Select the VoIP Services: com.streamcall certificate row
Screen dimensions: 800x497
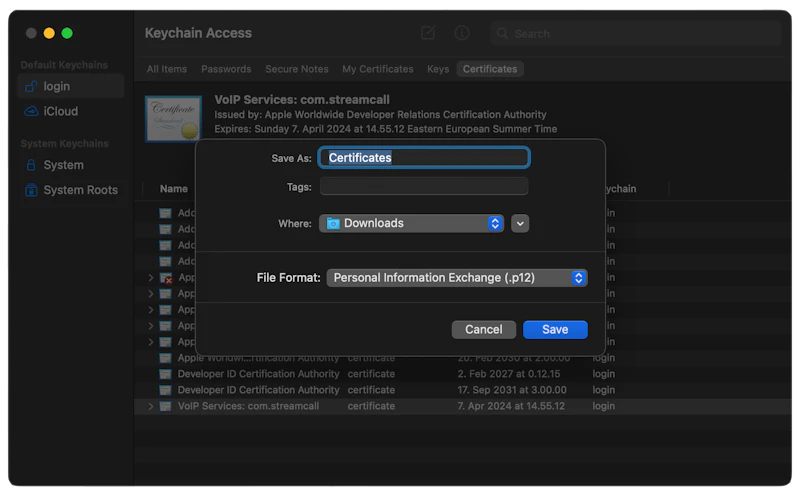pyautogui.click(x=462, y=406)
